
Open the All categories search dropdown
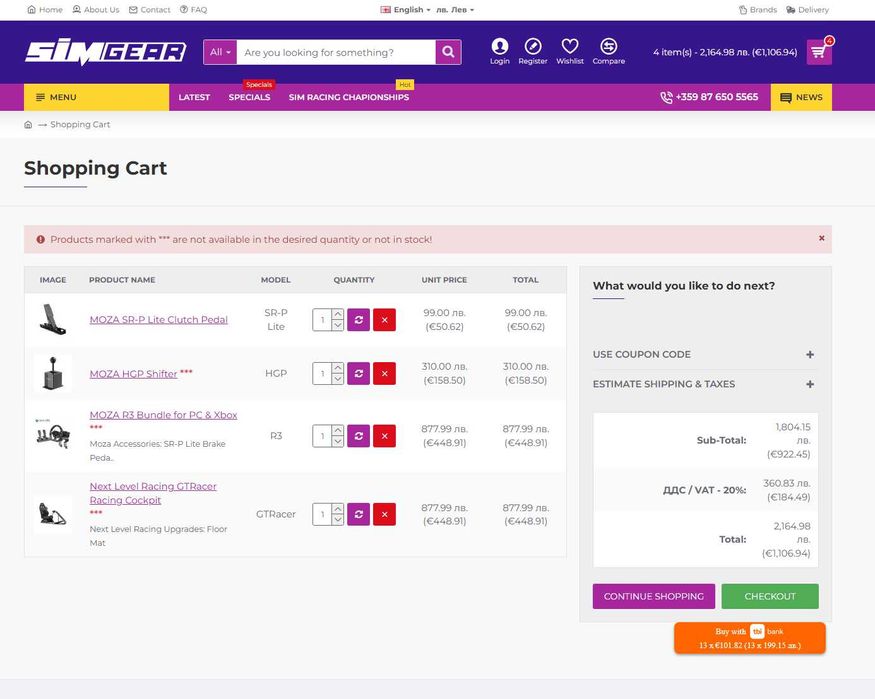click(x=220, y=52)
